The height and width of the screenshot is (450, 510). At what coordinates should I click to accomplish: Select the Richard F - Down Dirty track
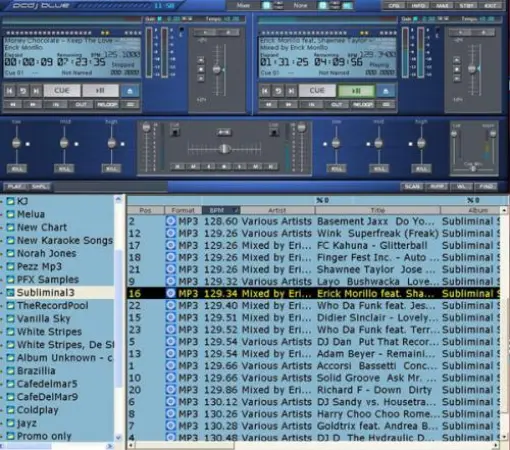(x=313, y=390)
